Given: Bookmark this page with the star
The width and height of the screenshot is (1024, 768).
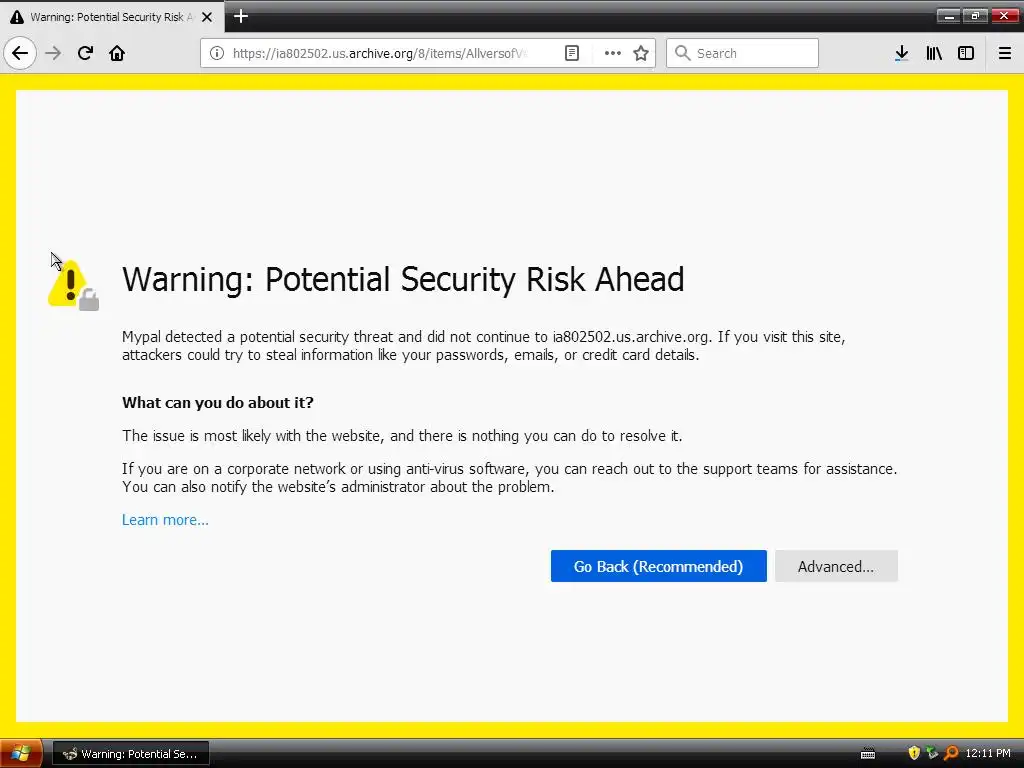Looking at the screenshot, I should [641, 53].
